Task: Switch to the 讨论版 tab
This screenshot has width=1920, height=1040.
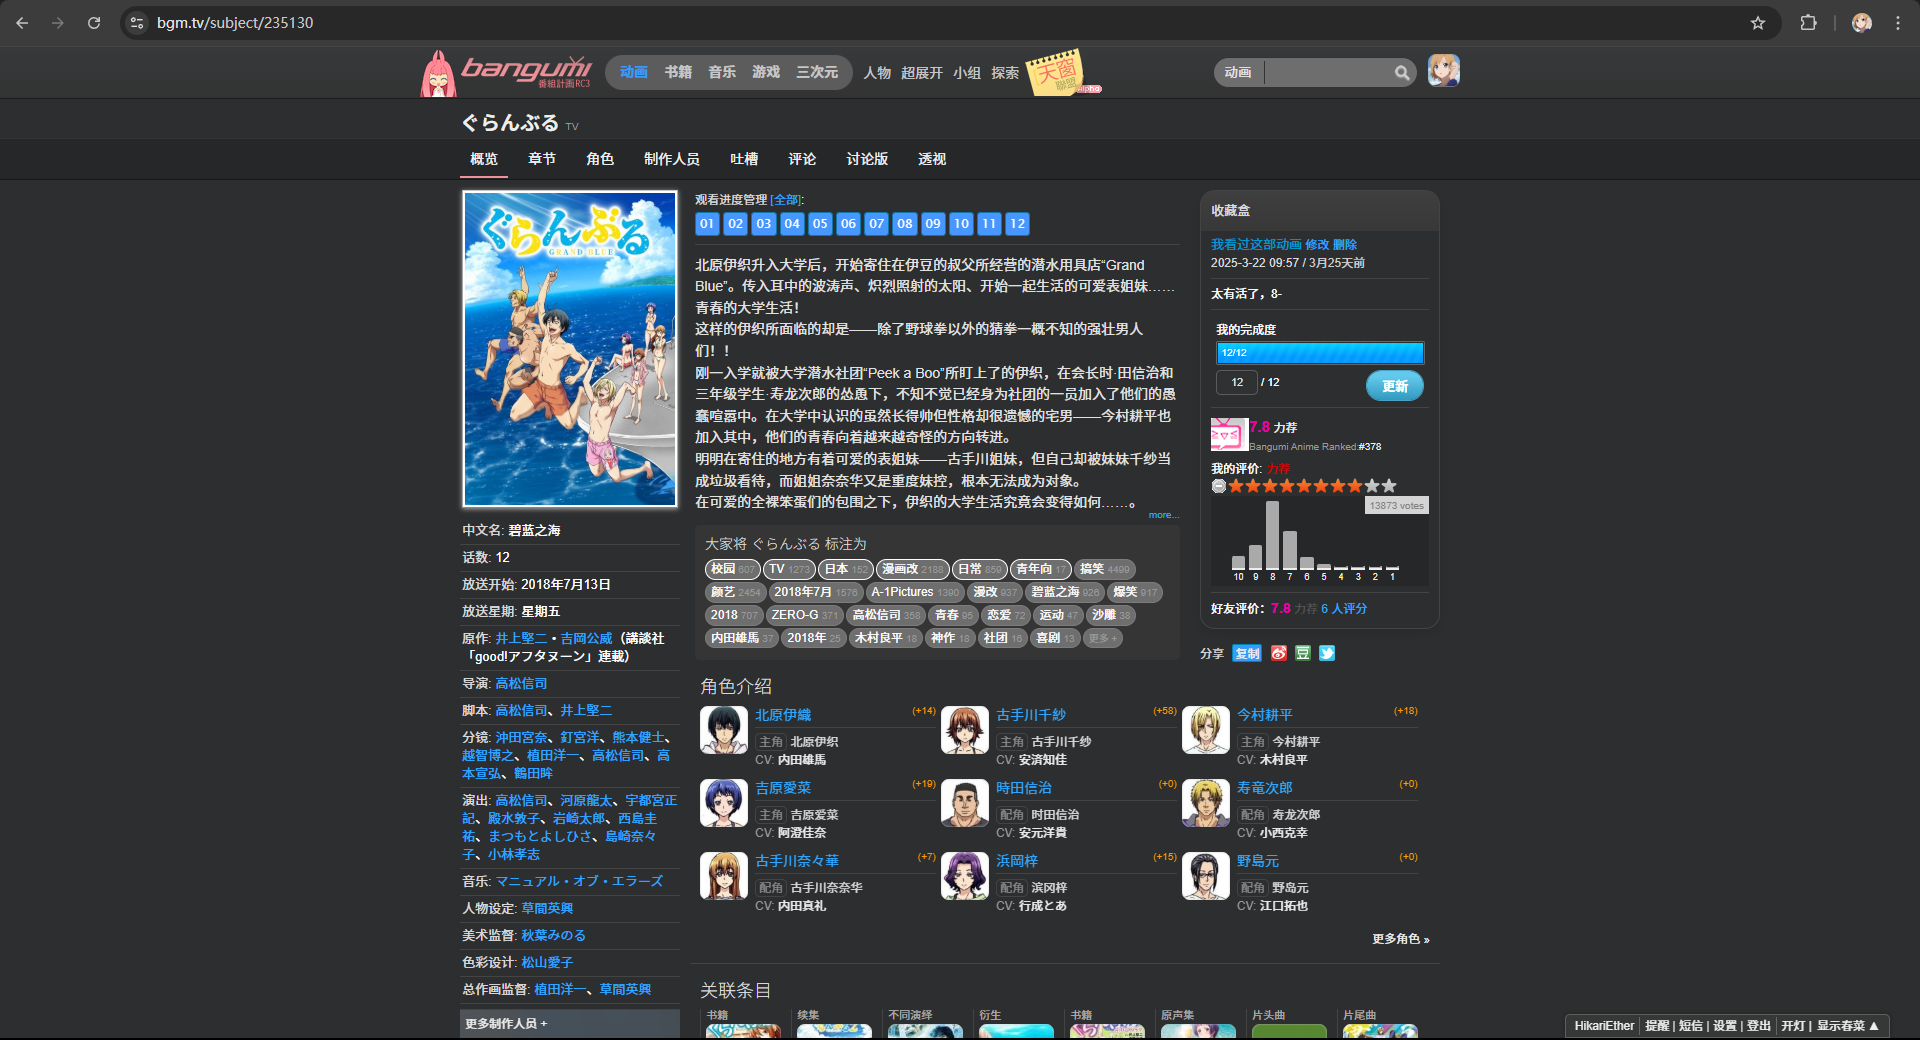Action: point(867,159)
